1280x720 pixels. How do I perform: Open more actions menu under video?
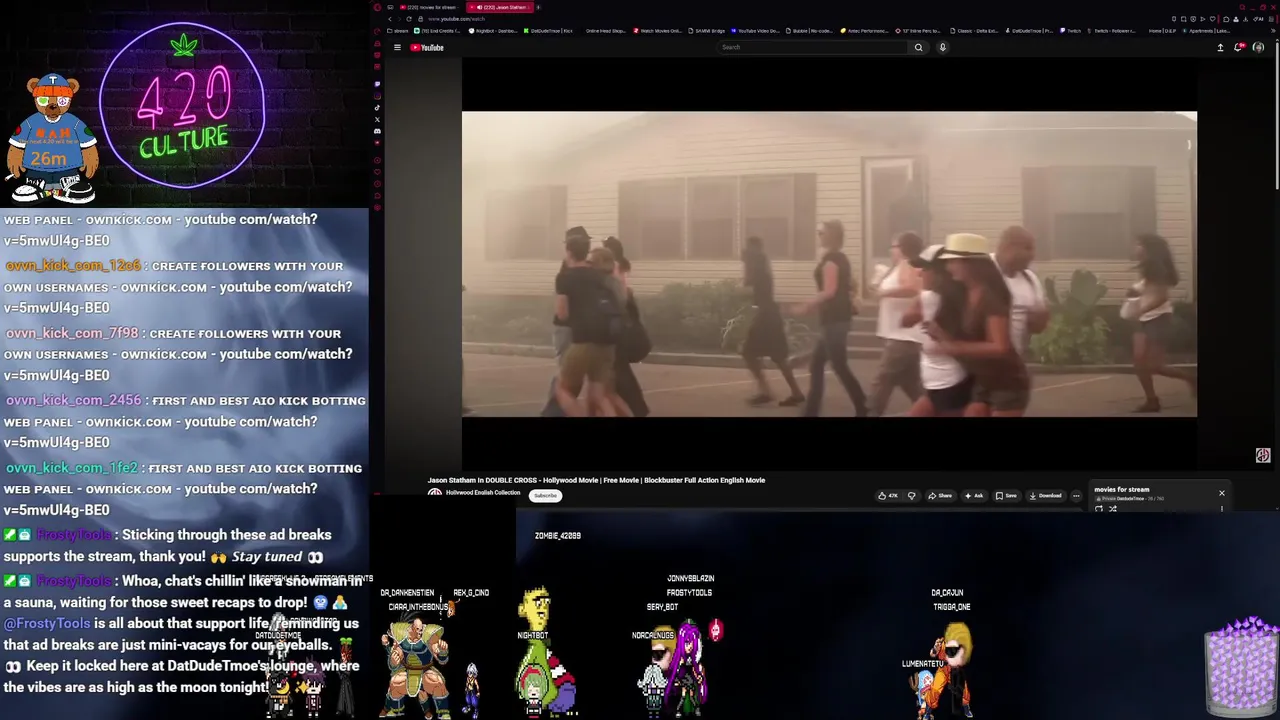(x=1076, y=496)
